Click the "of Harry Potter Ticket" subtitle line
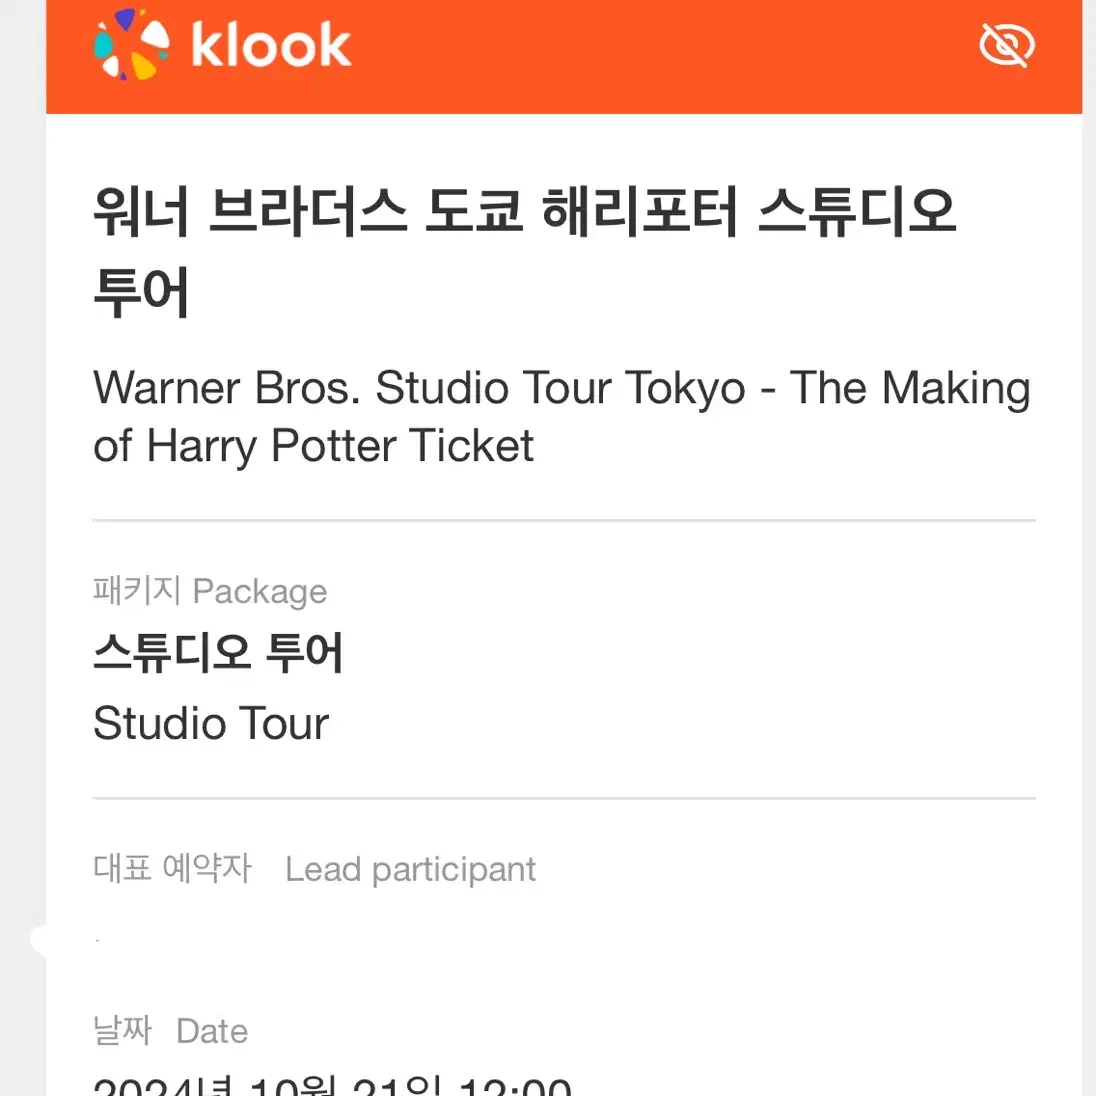 [314, 446]
